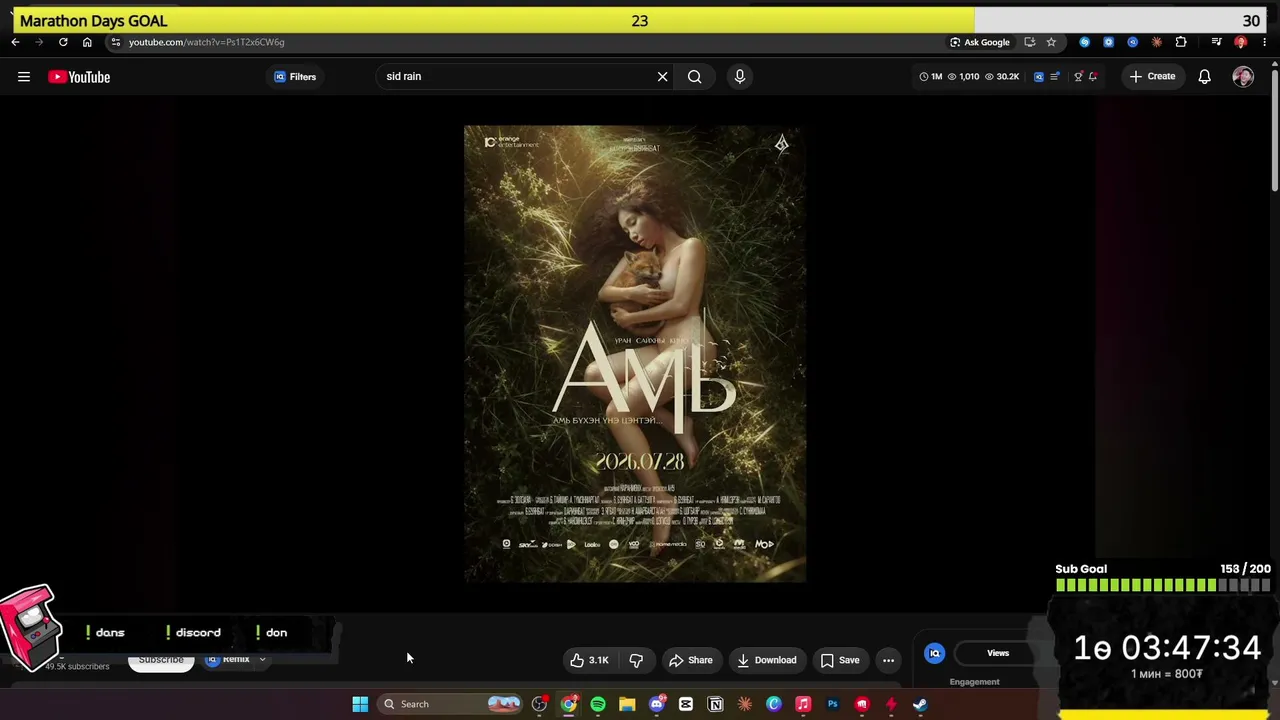Submit search with the magnifier icon
The width and height of the screenshot is (1280, 720).
pyautogui.click(x=694, y=77)
